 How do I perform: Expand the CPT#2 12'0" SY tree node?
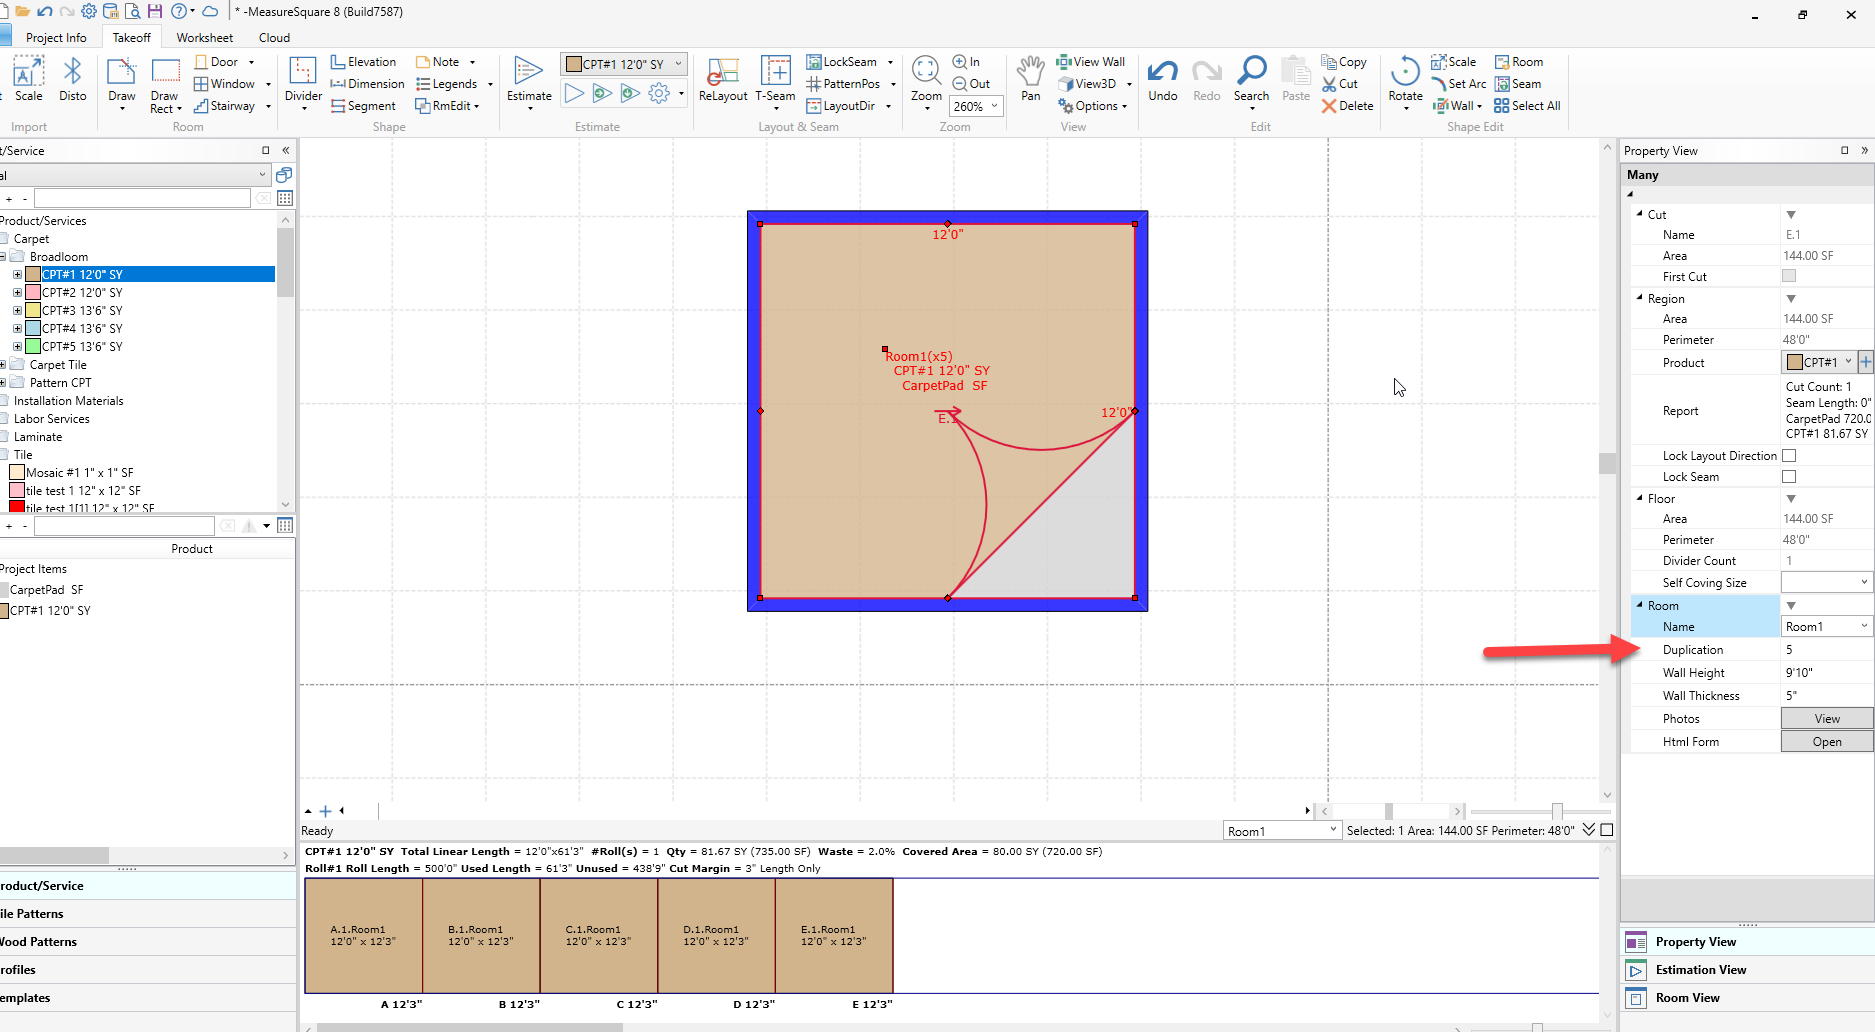[17, 293]
